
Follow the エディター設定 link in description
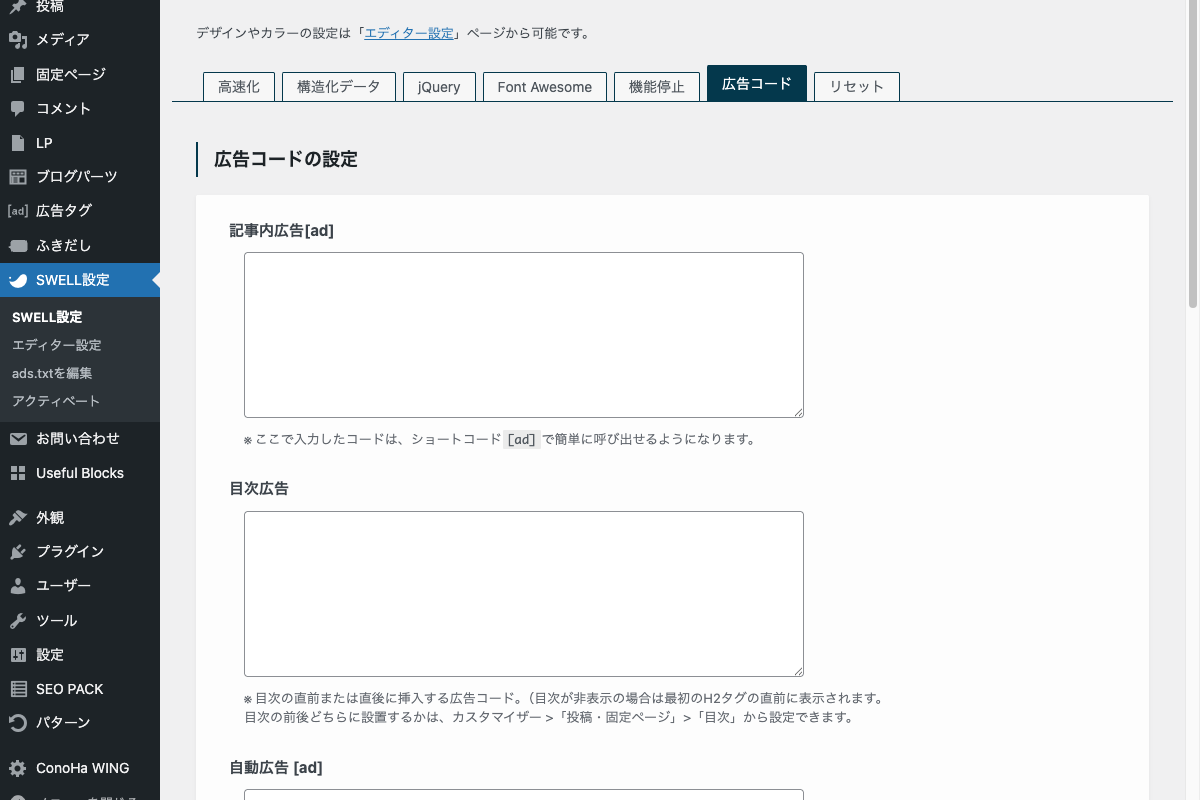click(x=409, y=33)
